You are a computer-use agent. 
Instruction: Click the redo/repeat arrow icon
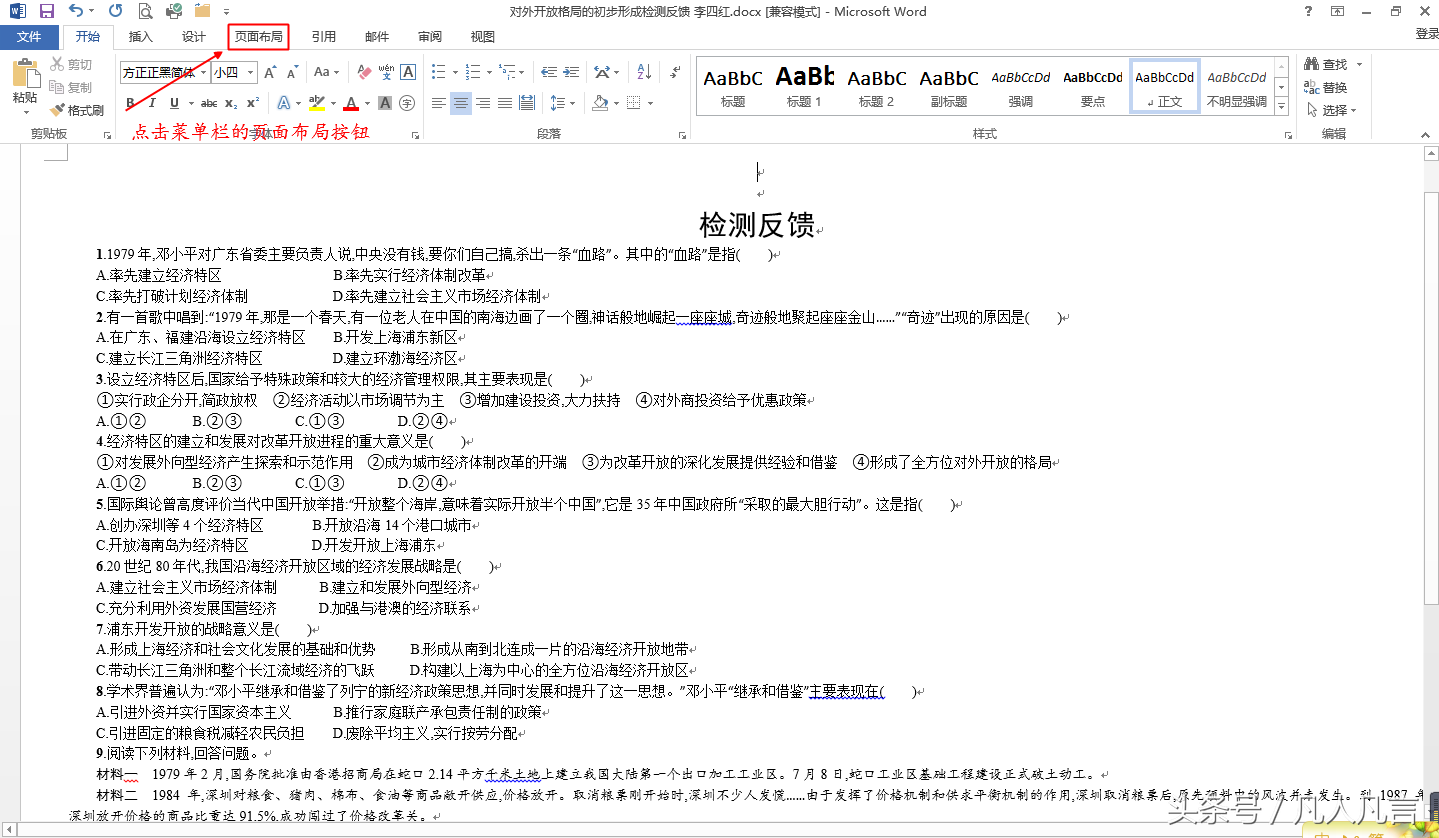tap(116, 11)
